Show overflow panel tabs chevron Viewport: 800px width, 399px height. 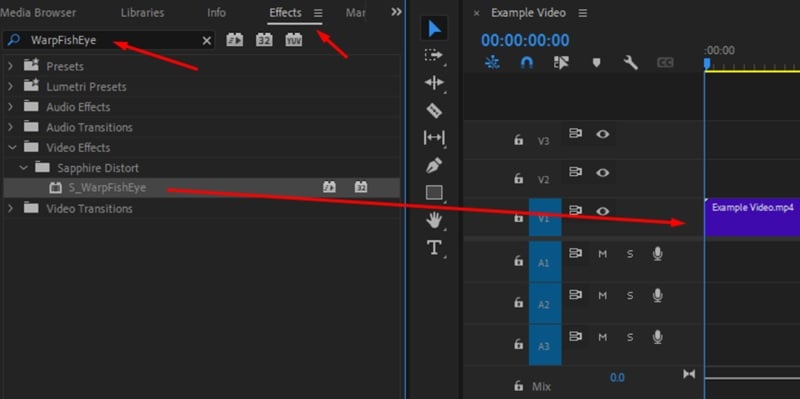pos(396,12)
